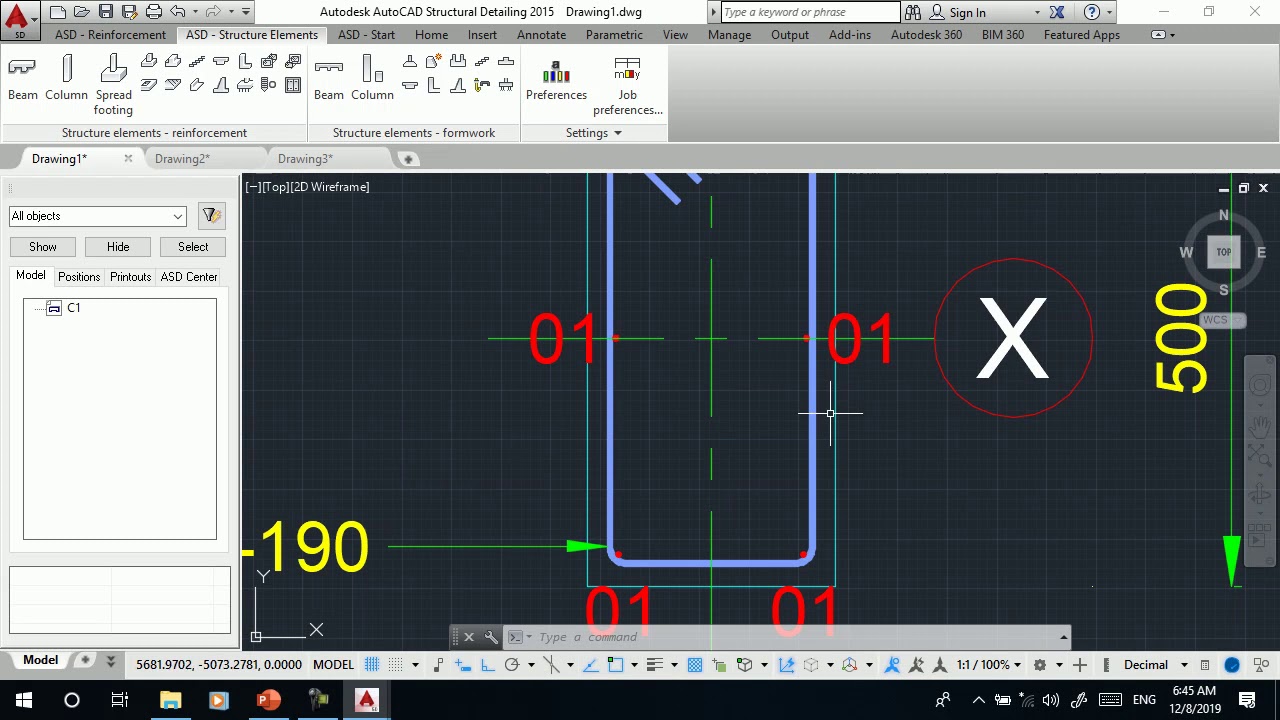Open the Home ribbon tab
1280x720 pixels.
[431, 34]
